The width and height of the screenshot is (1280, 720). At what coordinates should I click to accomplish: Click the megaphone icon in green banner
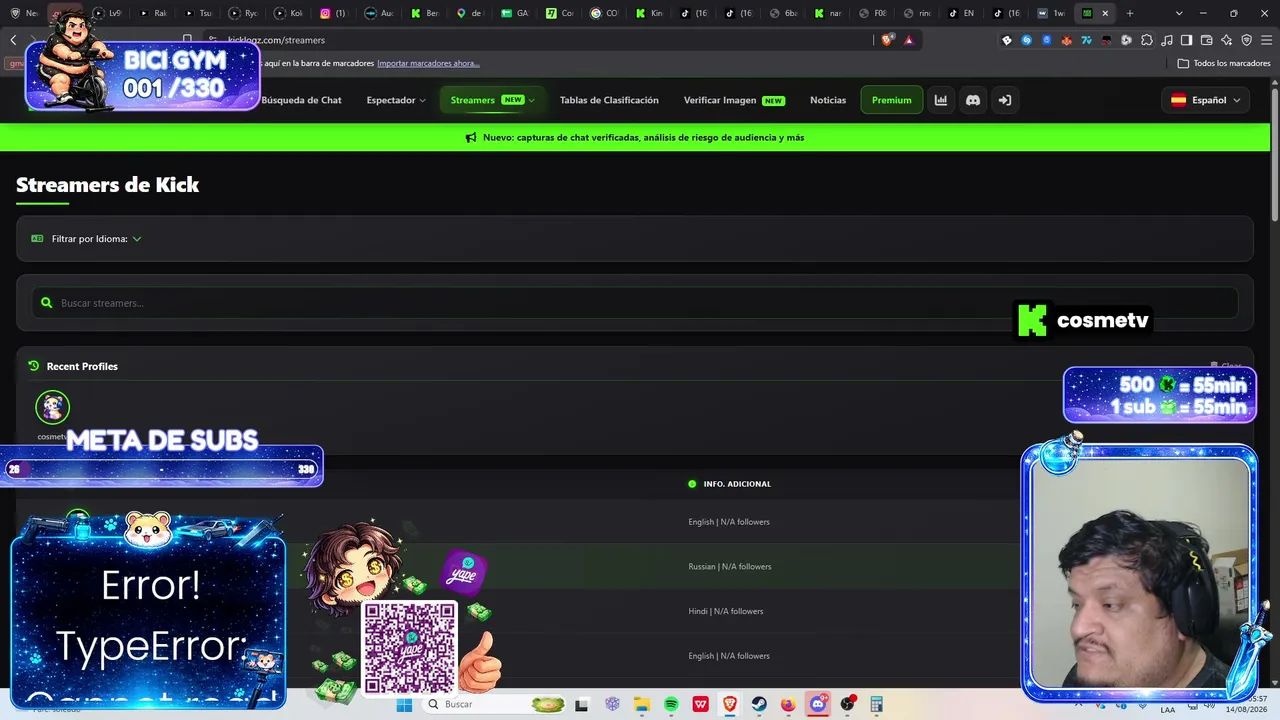pyautogui.click(x=471, y=138)
